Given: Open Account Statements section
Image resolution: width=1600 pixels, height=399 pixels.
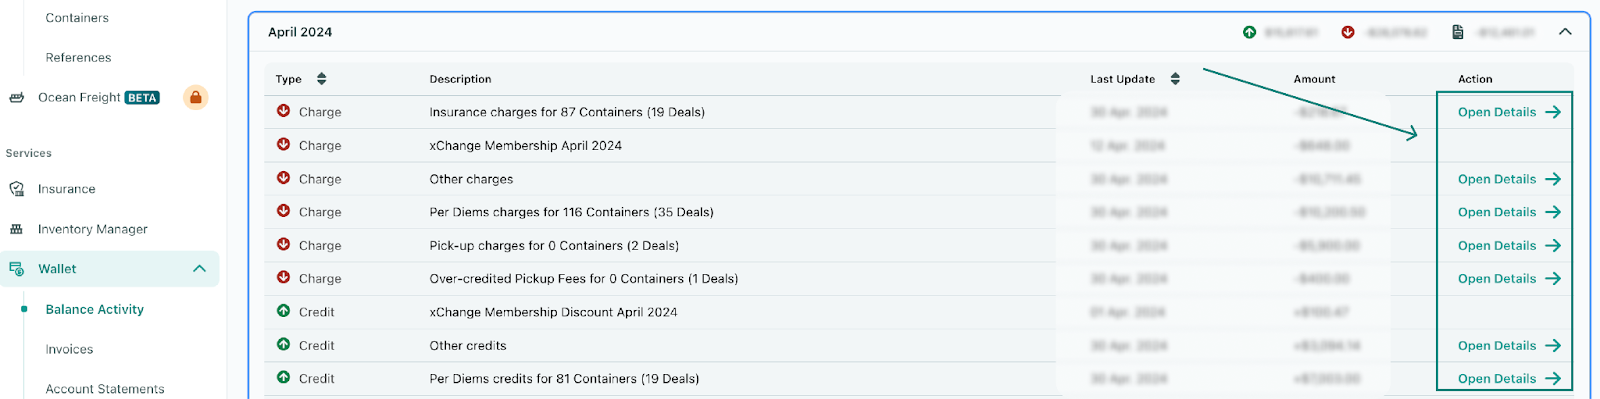Looking at the screenshot, I should tap(105, 389).
